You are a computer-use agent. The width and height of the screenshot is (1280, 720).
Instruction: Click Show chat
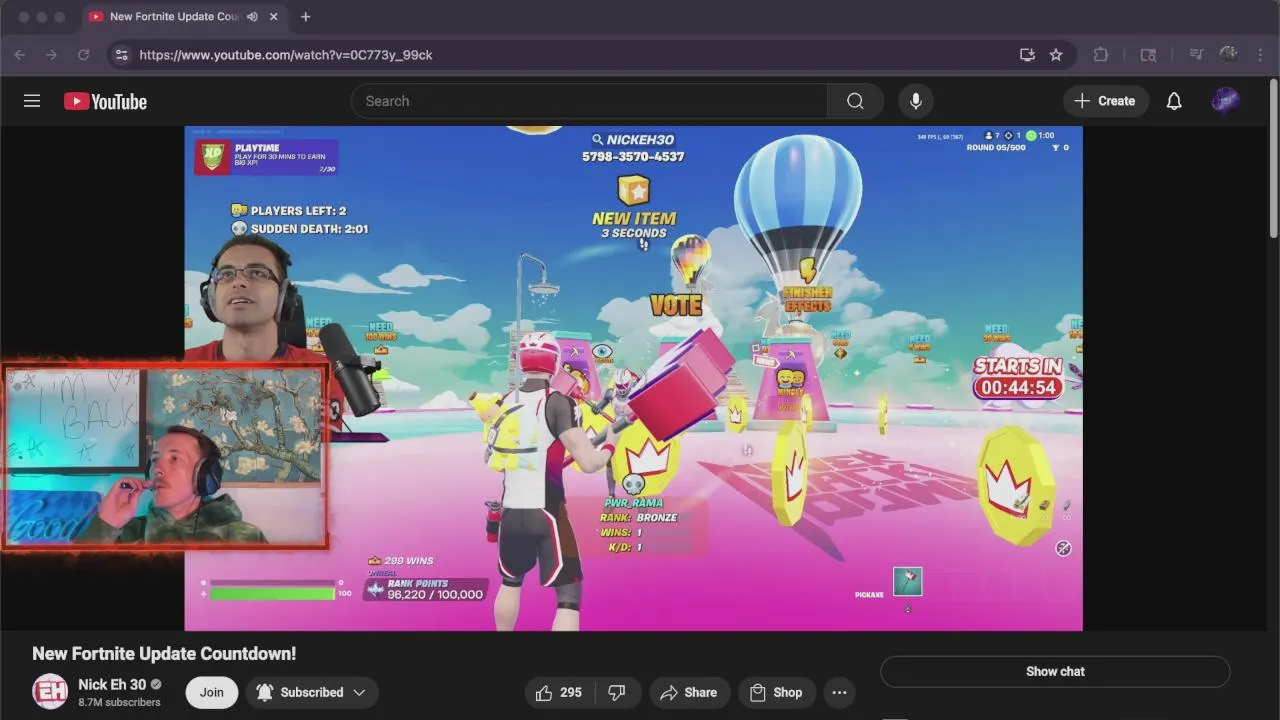pyautogui.click(x=1055, y=672)
